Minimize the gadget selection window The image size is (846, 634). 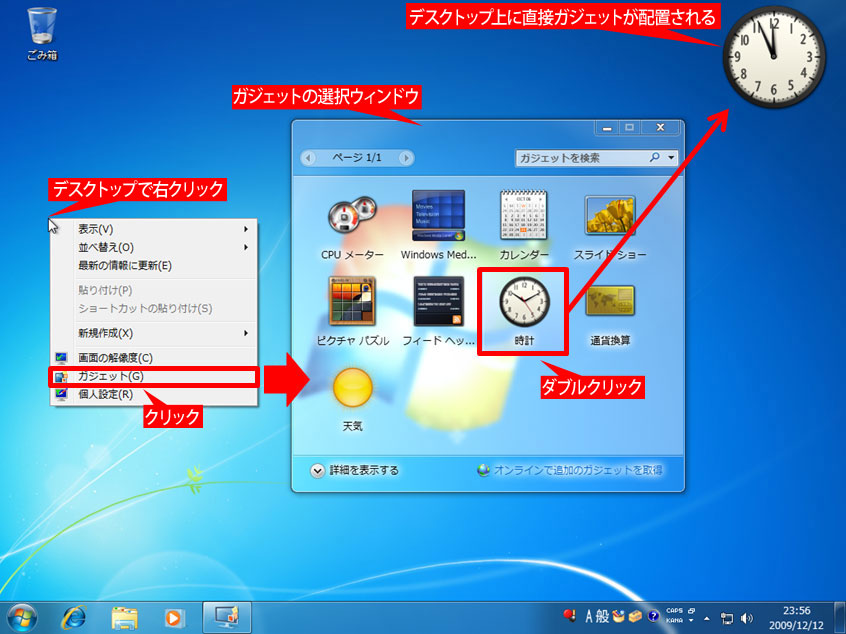pyautogui.click(x=607, y=128)
